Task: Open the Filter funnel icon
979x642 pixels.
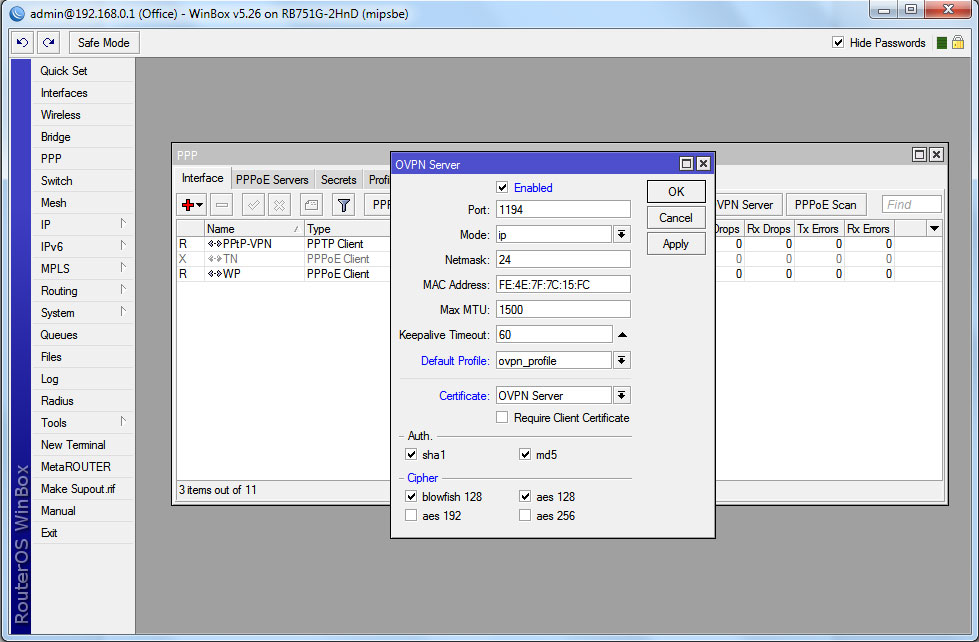Action: 343,205
